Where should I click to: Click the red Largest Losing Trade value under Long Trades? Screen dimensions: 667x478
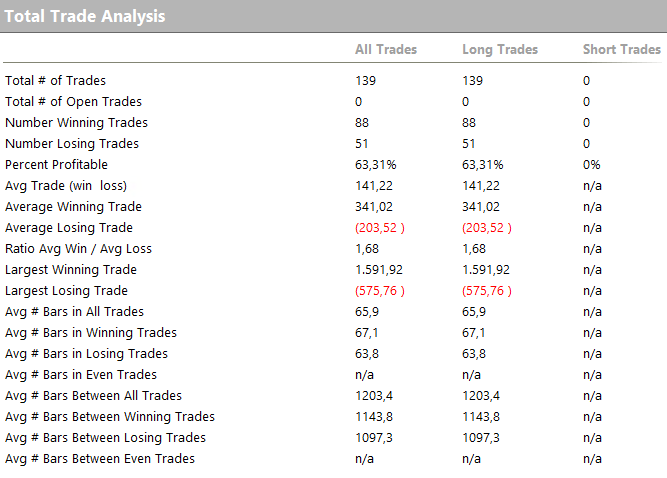coord(487,291)
